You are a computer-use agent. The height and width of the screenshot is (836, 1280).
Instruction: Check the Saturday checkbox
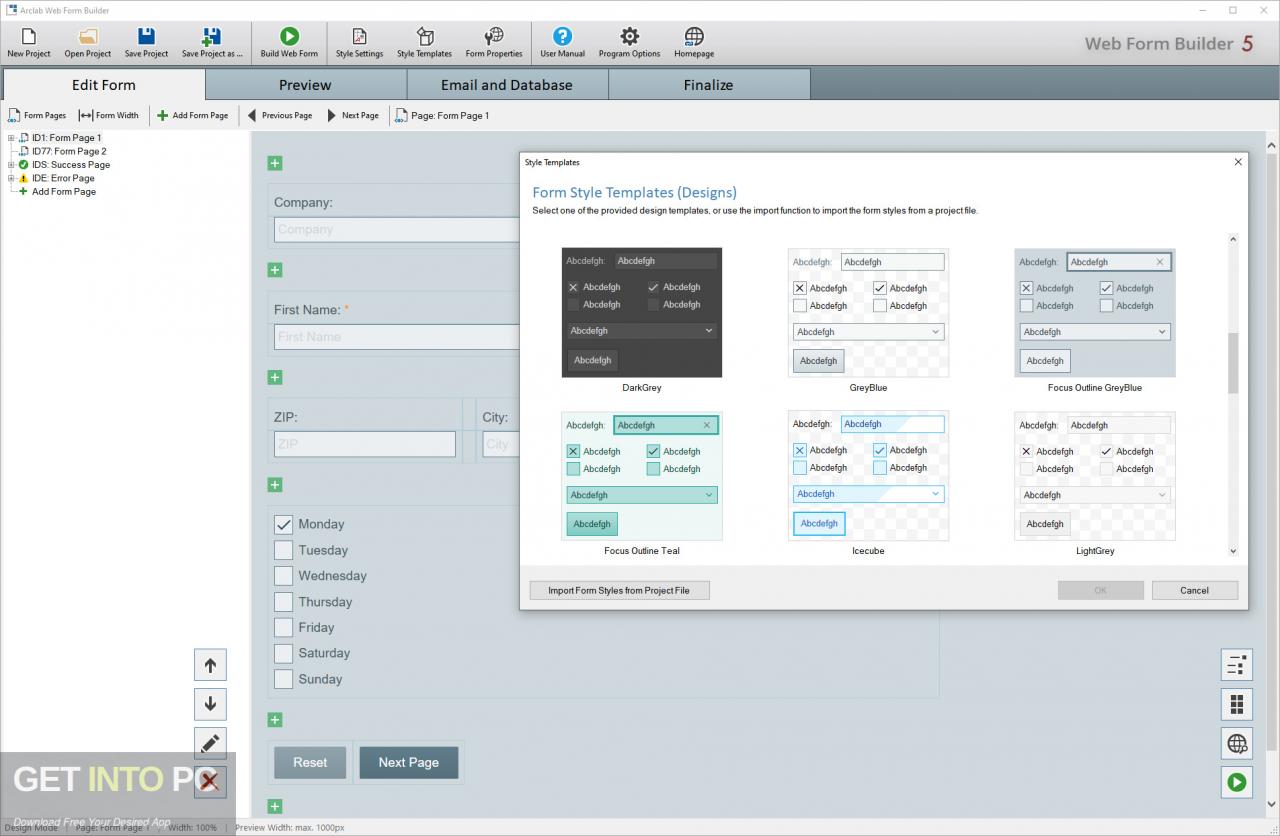(x=283, y=653)
